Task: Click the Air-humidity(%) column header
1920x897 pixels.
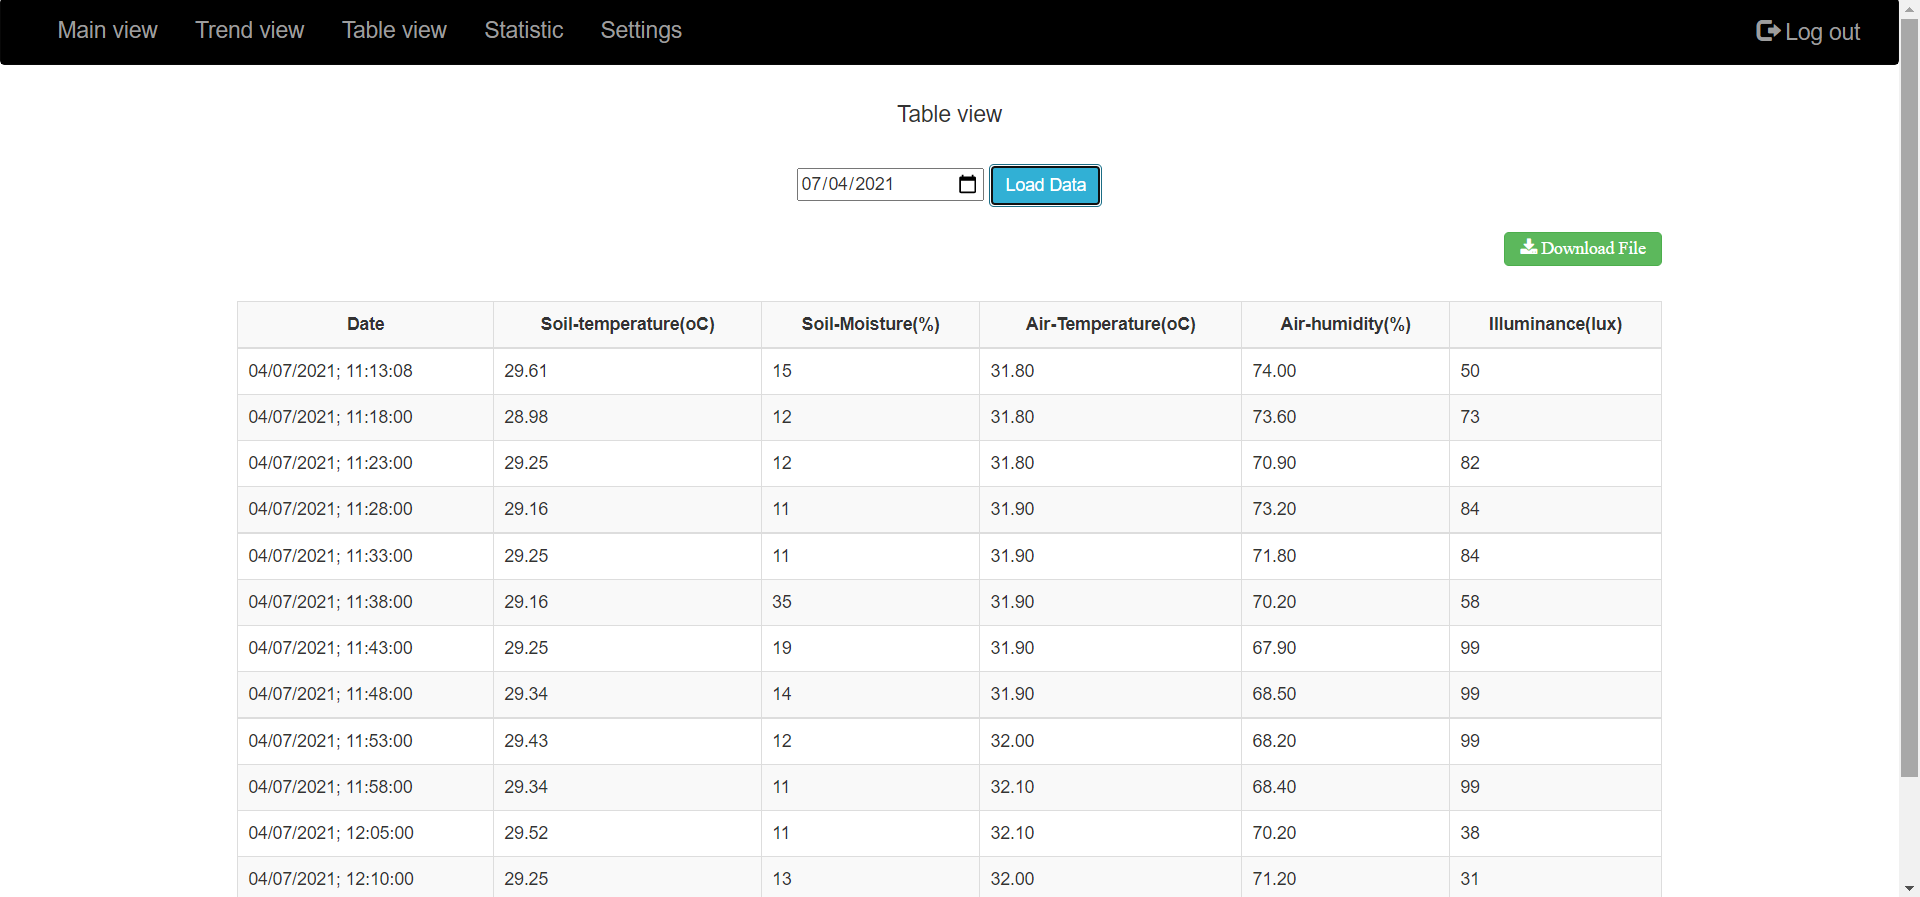Action: click(1345, 324)
